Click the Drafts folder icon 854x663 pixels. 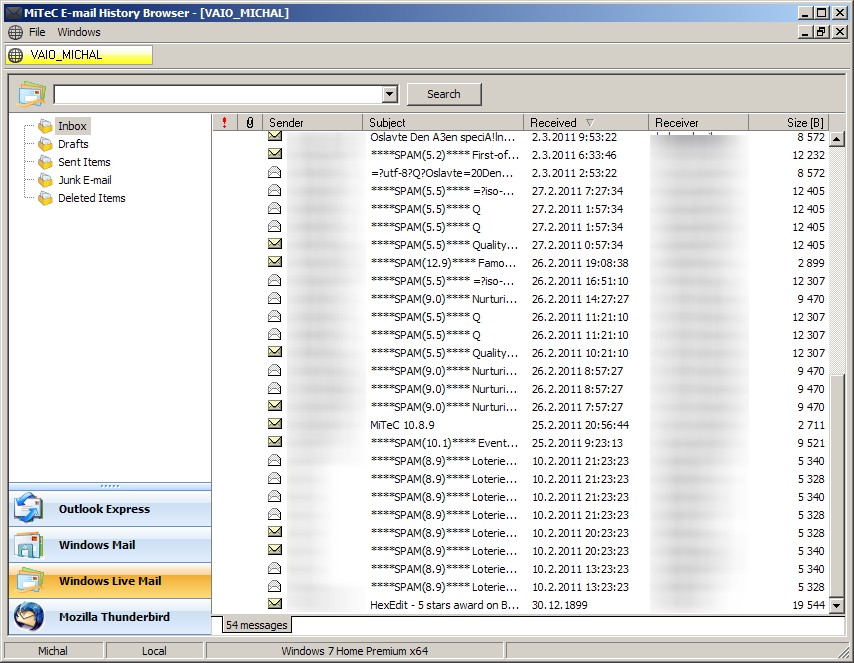tap(45, 144)
